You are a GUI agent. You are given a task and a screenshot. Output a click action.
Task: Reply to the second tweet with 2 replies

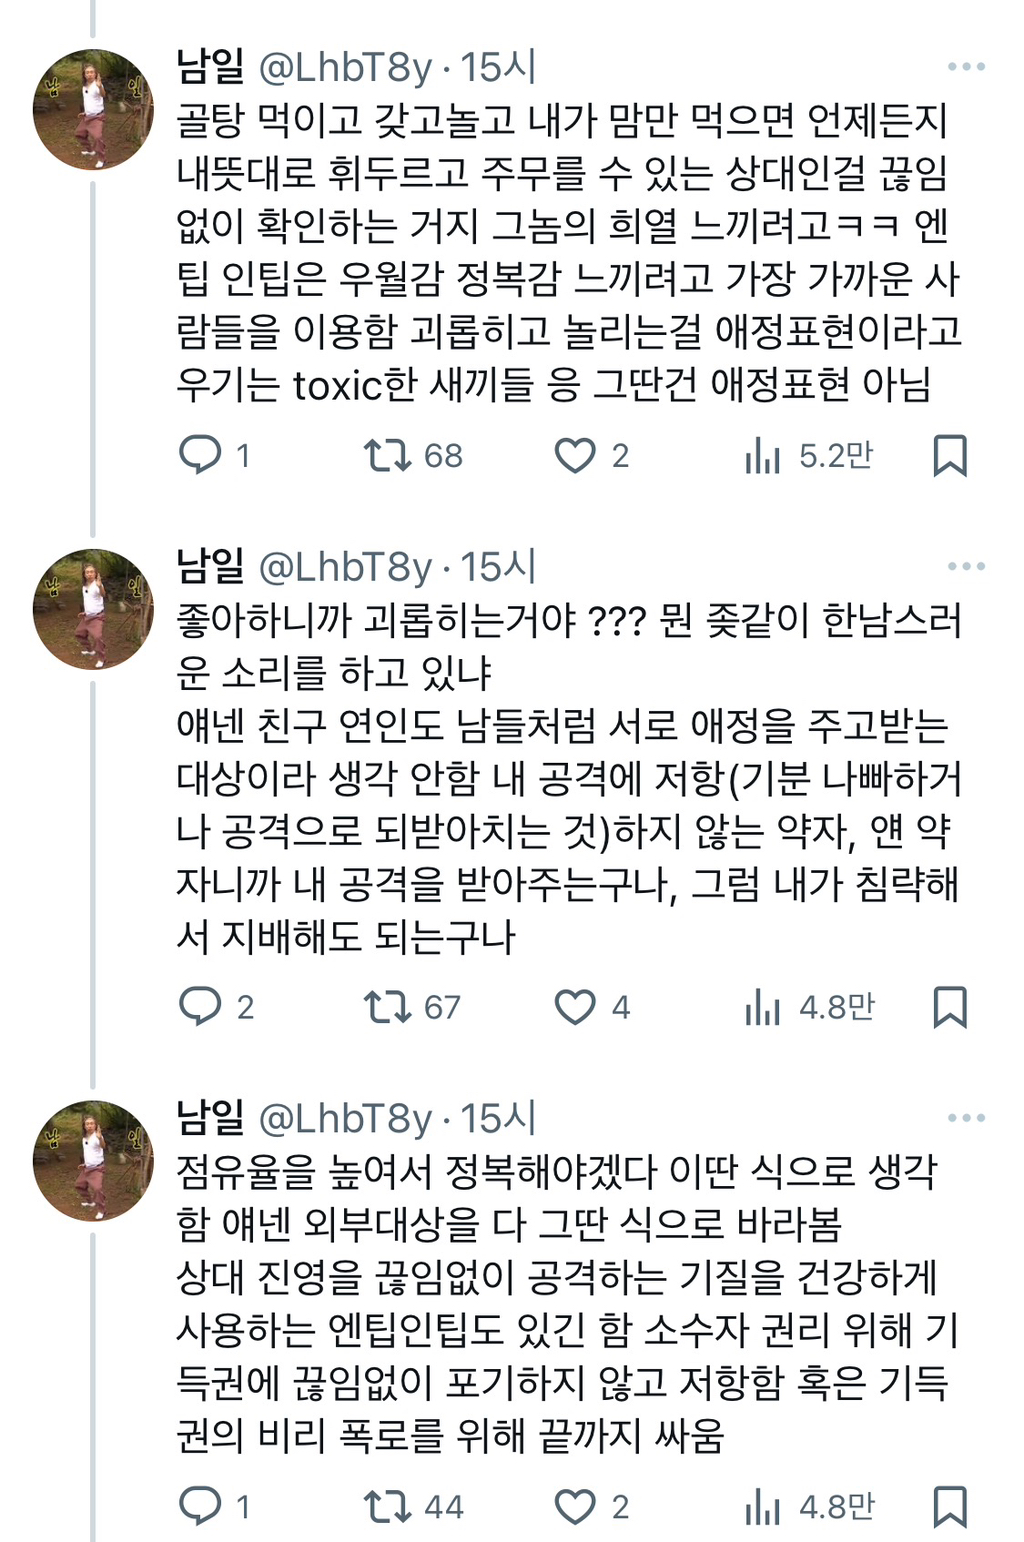200,1006
